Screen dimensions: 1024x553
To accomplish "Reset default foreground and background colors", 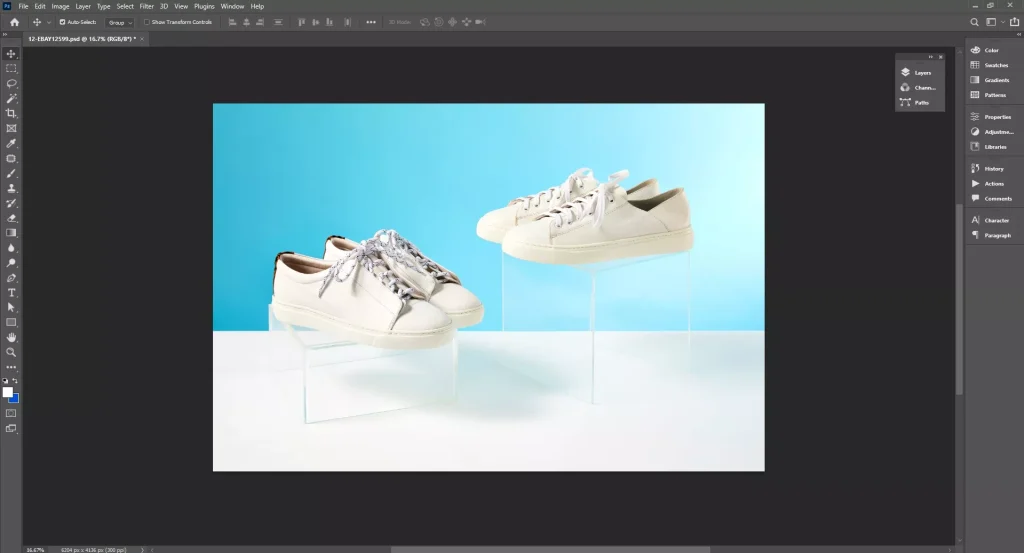I will [x=5, y=381].
